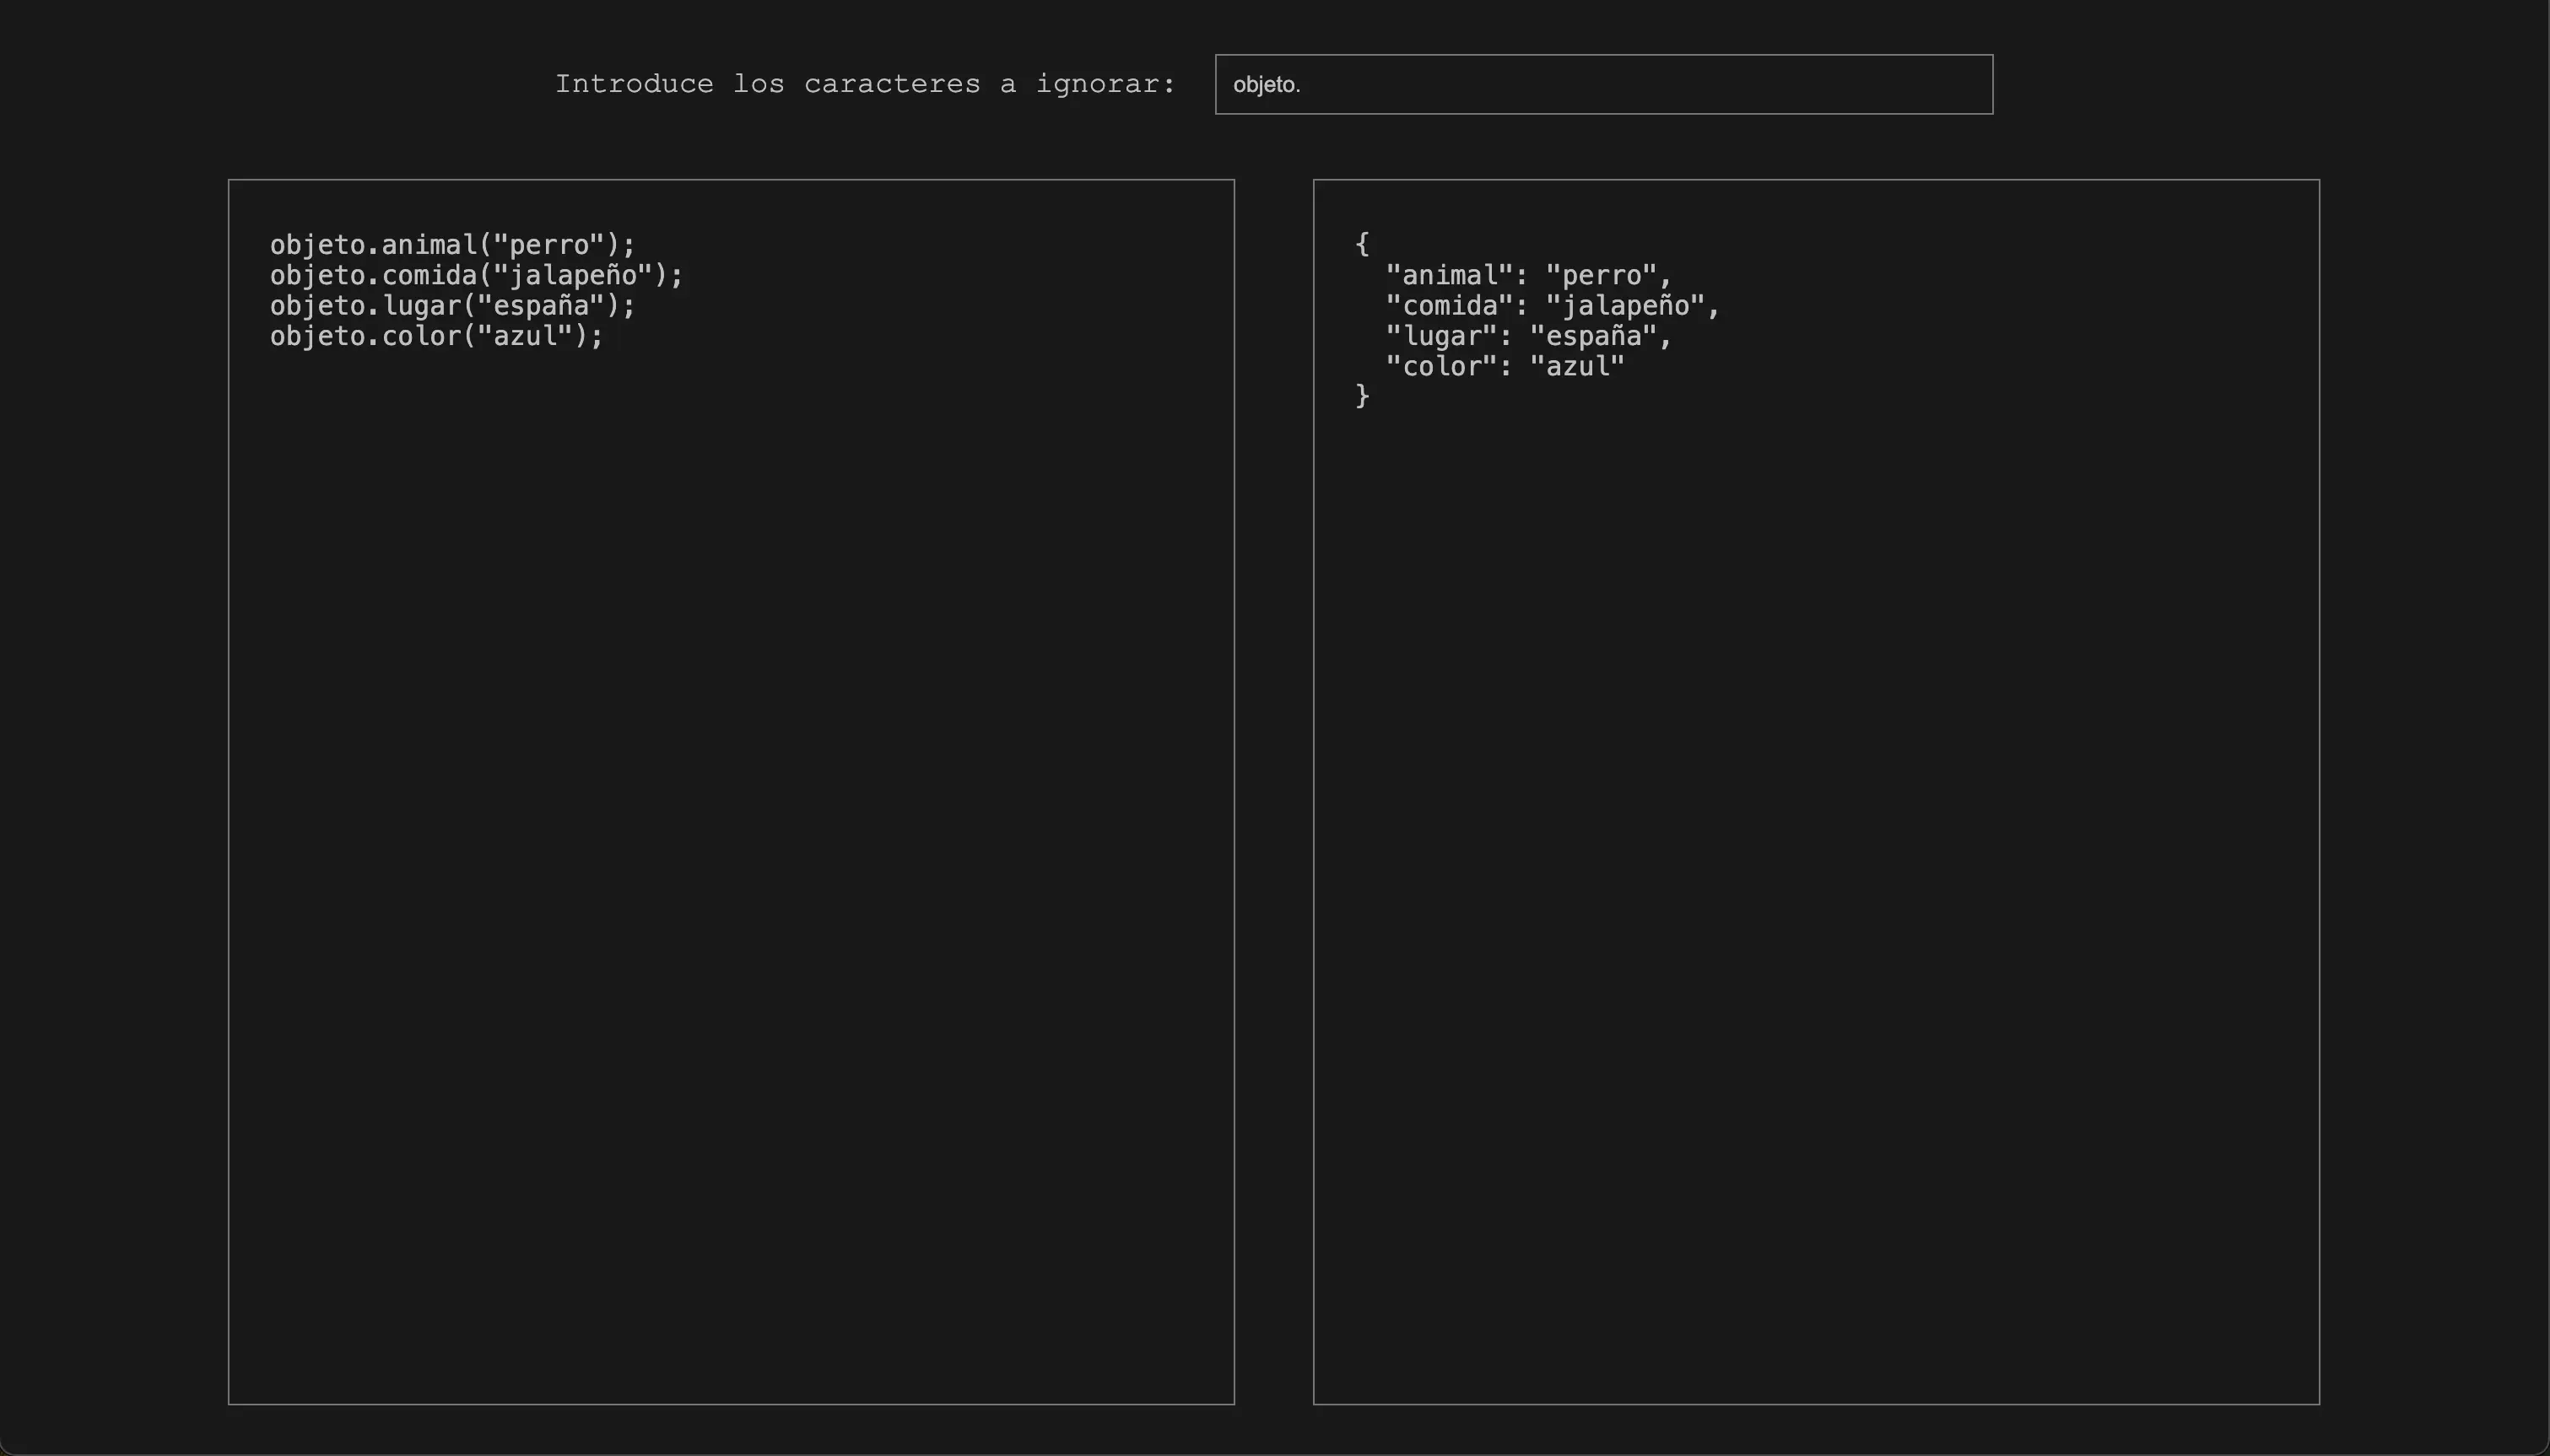Image resolution: width=2550 pixels, height=1456 pixels.
Task: Click the "lugar": "españa" JSON line
Action: tap(1528, 336)
